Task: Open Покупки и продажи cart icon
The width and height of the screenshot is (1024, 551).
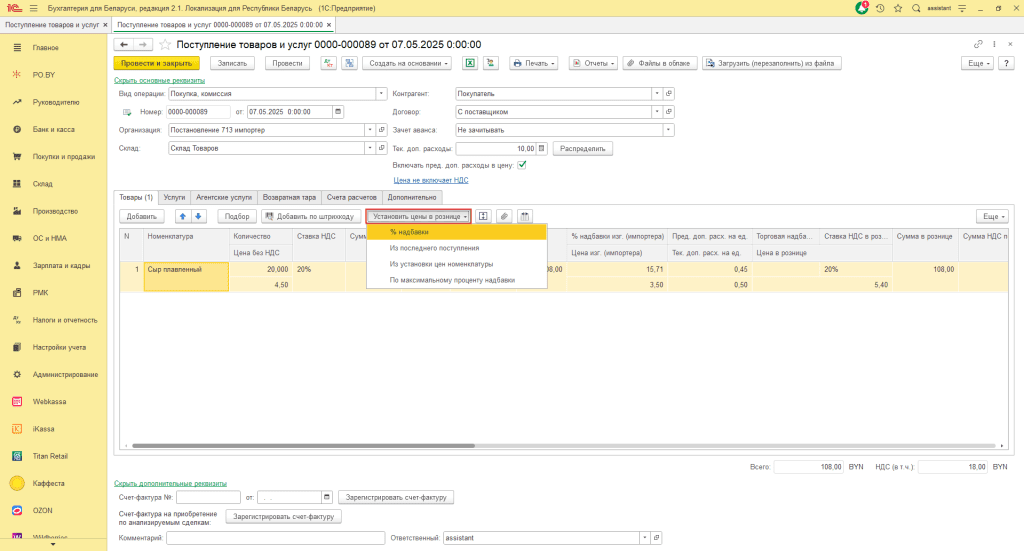Action: tap(17, 157)
